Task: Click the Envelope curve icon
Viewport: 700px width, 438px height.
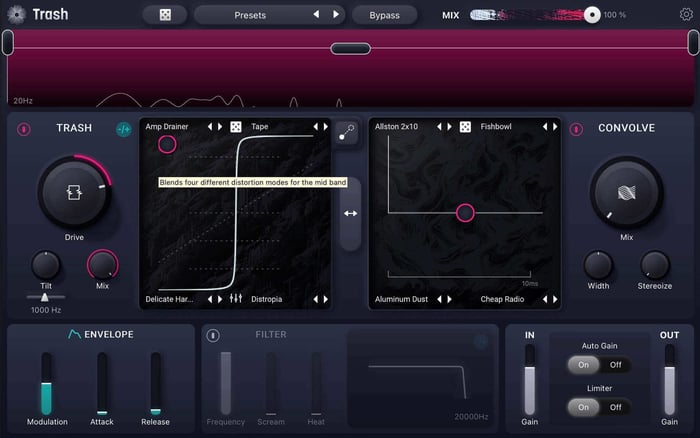Action: [74, 334]
